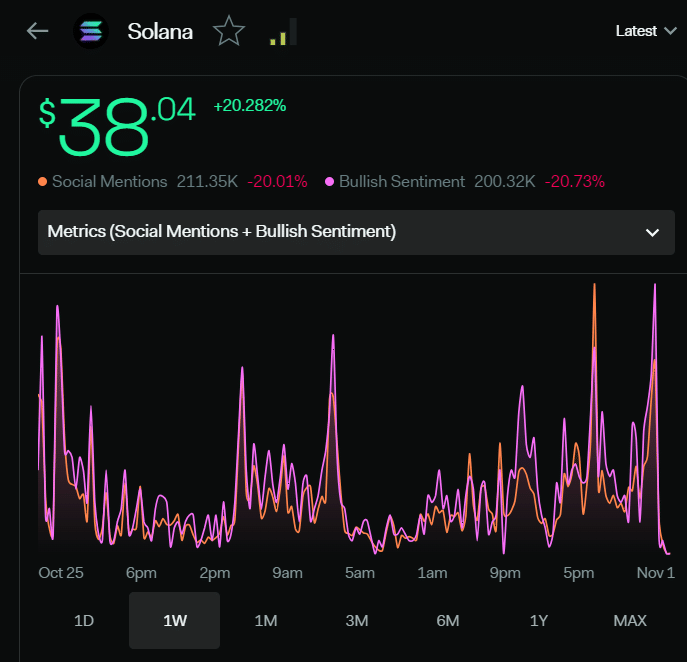Choose the 1Y time range

[539, 620]
